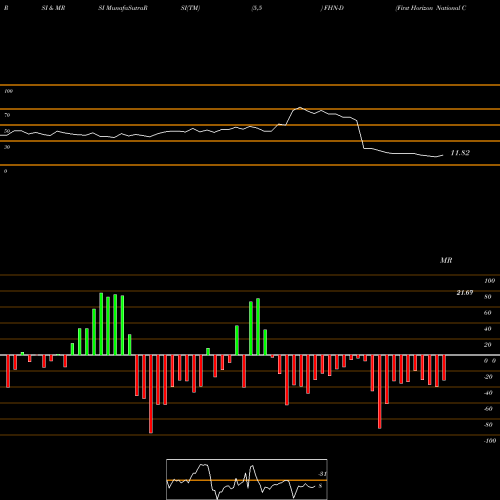This screenshot has width=500, height=500.
Task: Click the RSI current value "11.82"
Action: [x=460, y=153]
